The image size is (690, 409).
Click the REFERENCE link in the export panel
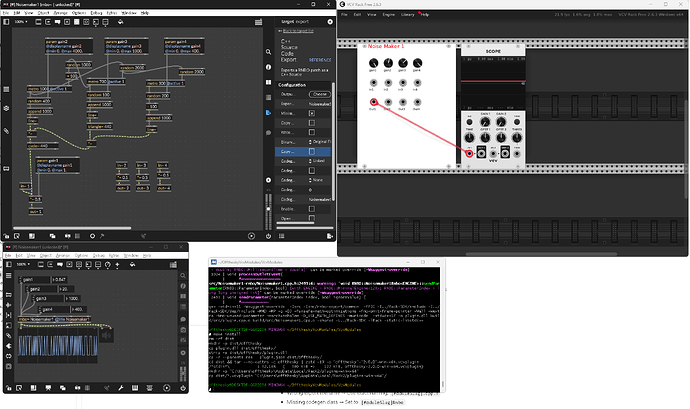click(x=322, y=59)
